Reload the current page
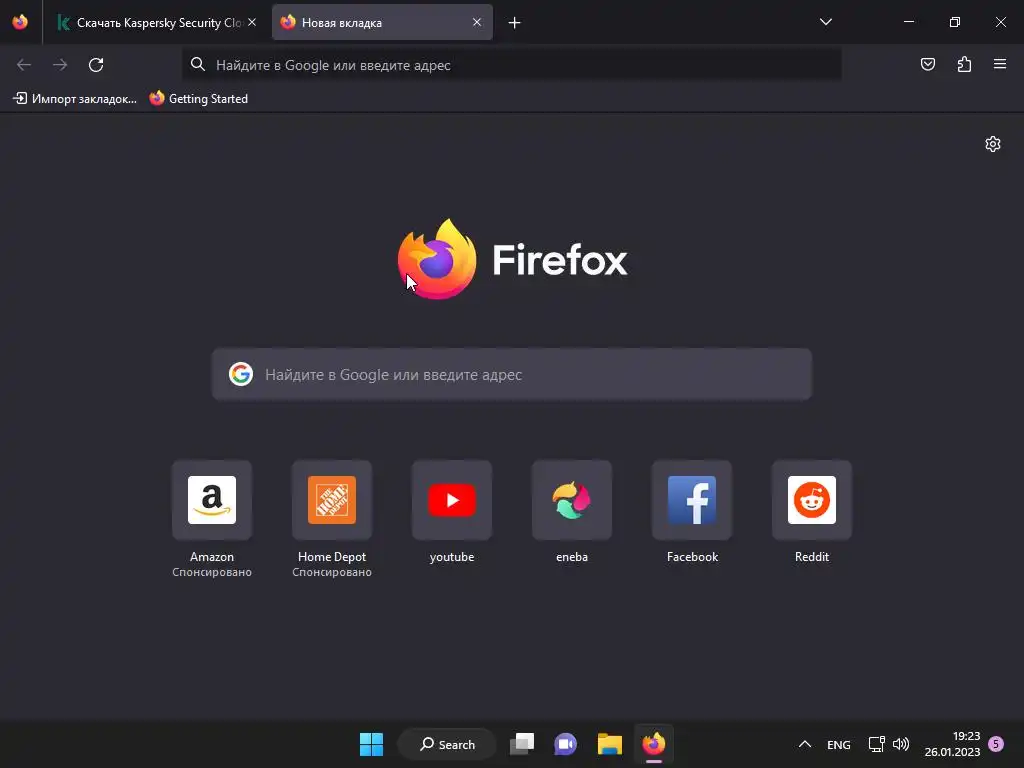 click(96, 65)
